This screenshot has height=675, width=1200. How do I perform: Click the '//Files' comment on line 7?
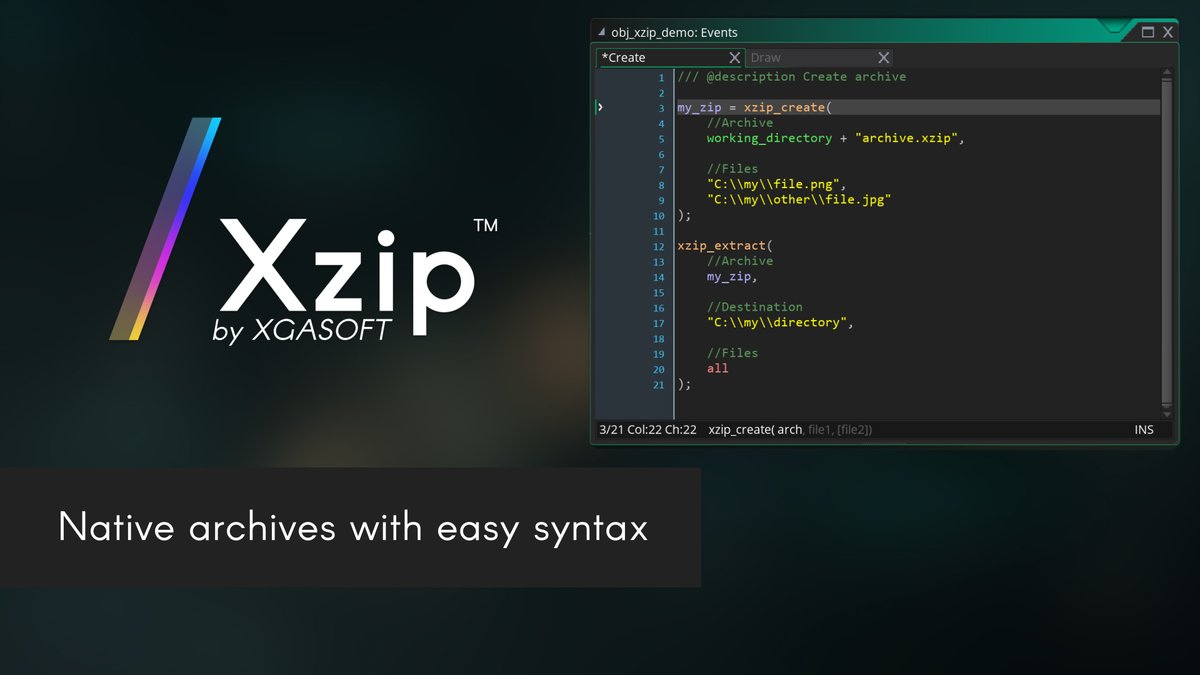tap(733, 169)
